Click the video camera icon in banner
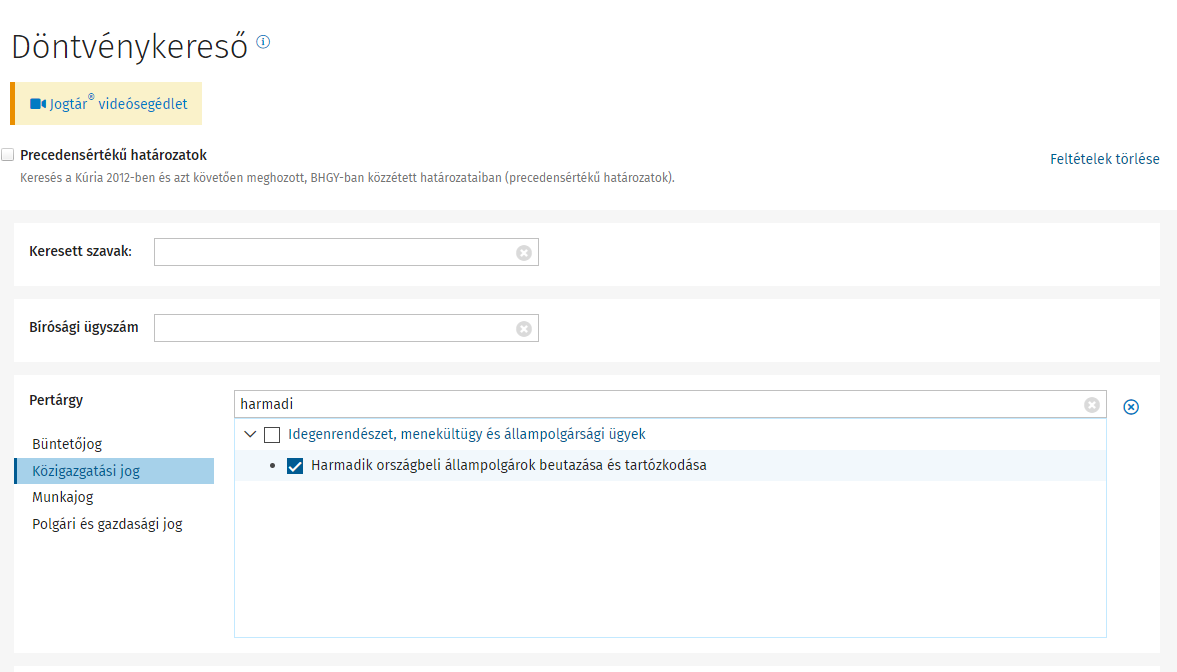Screen dimensions: 1177x672 [x=38, y=104]
